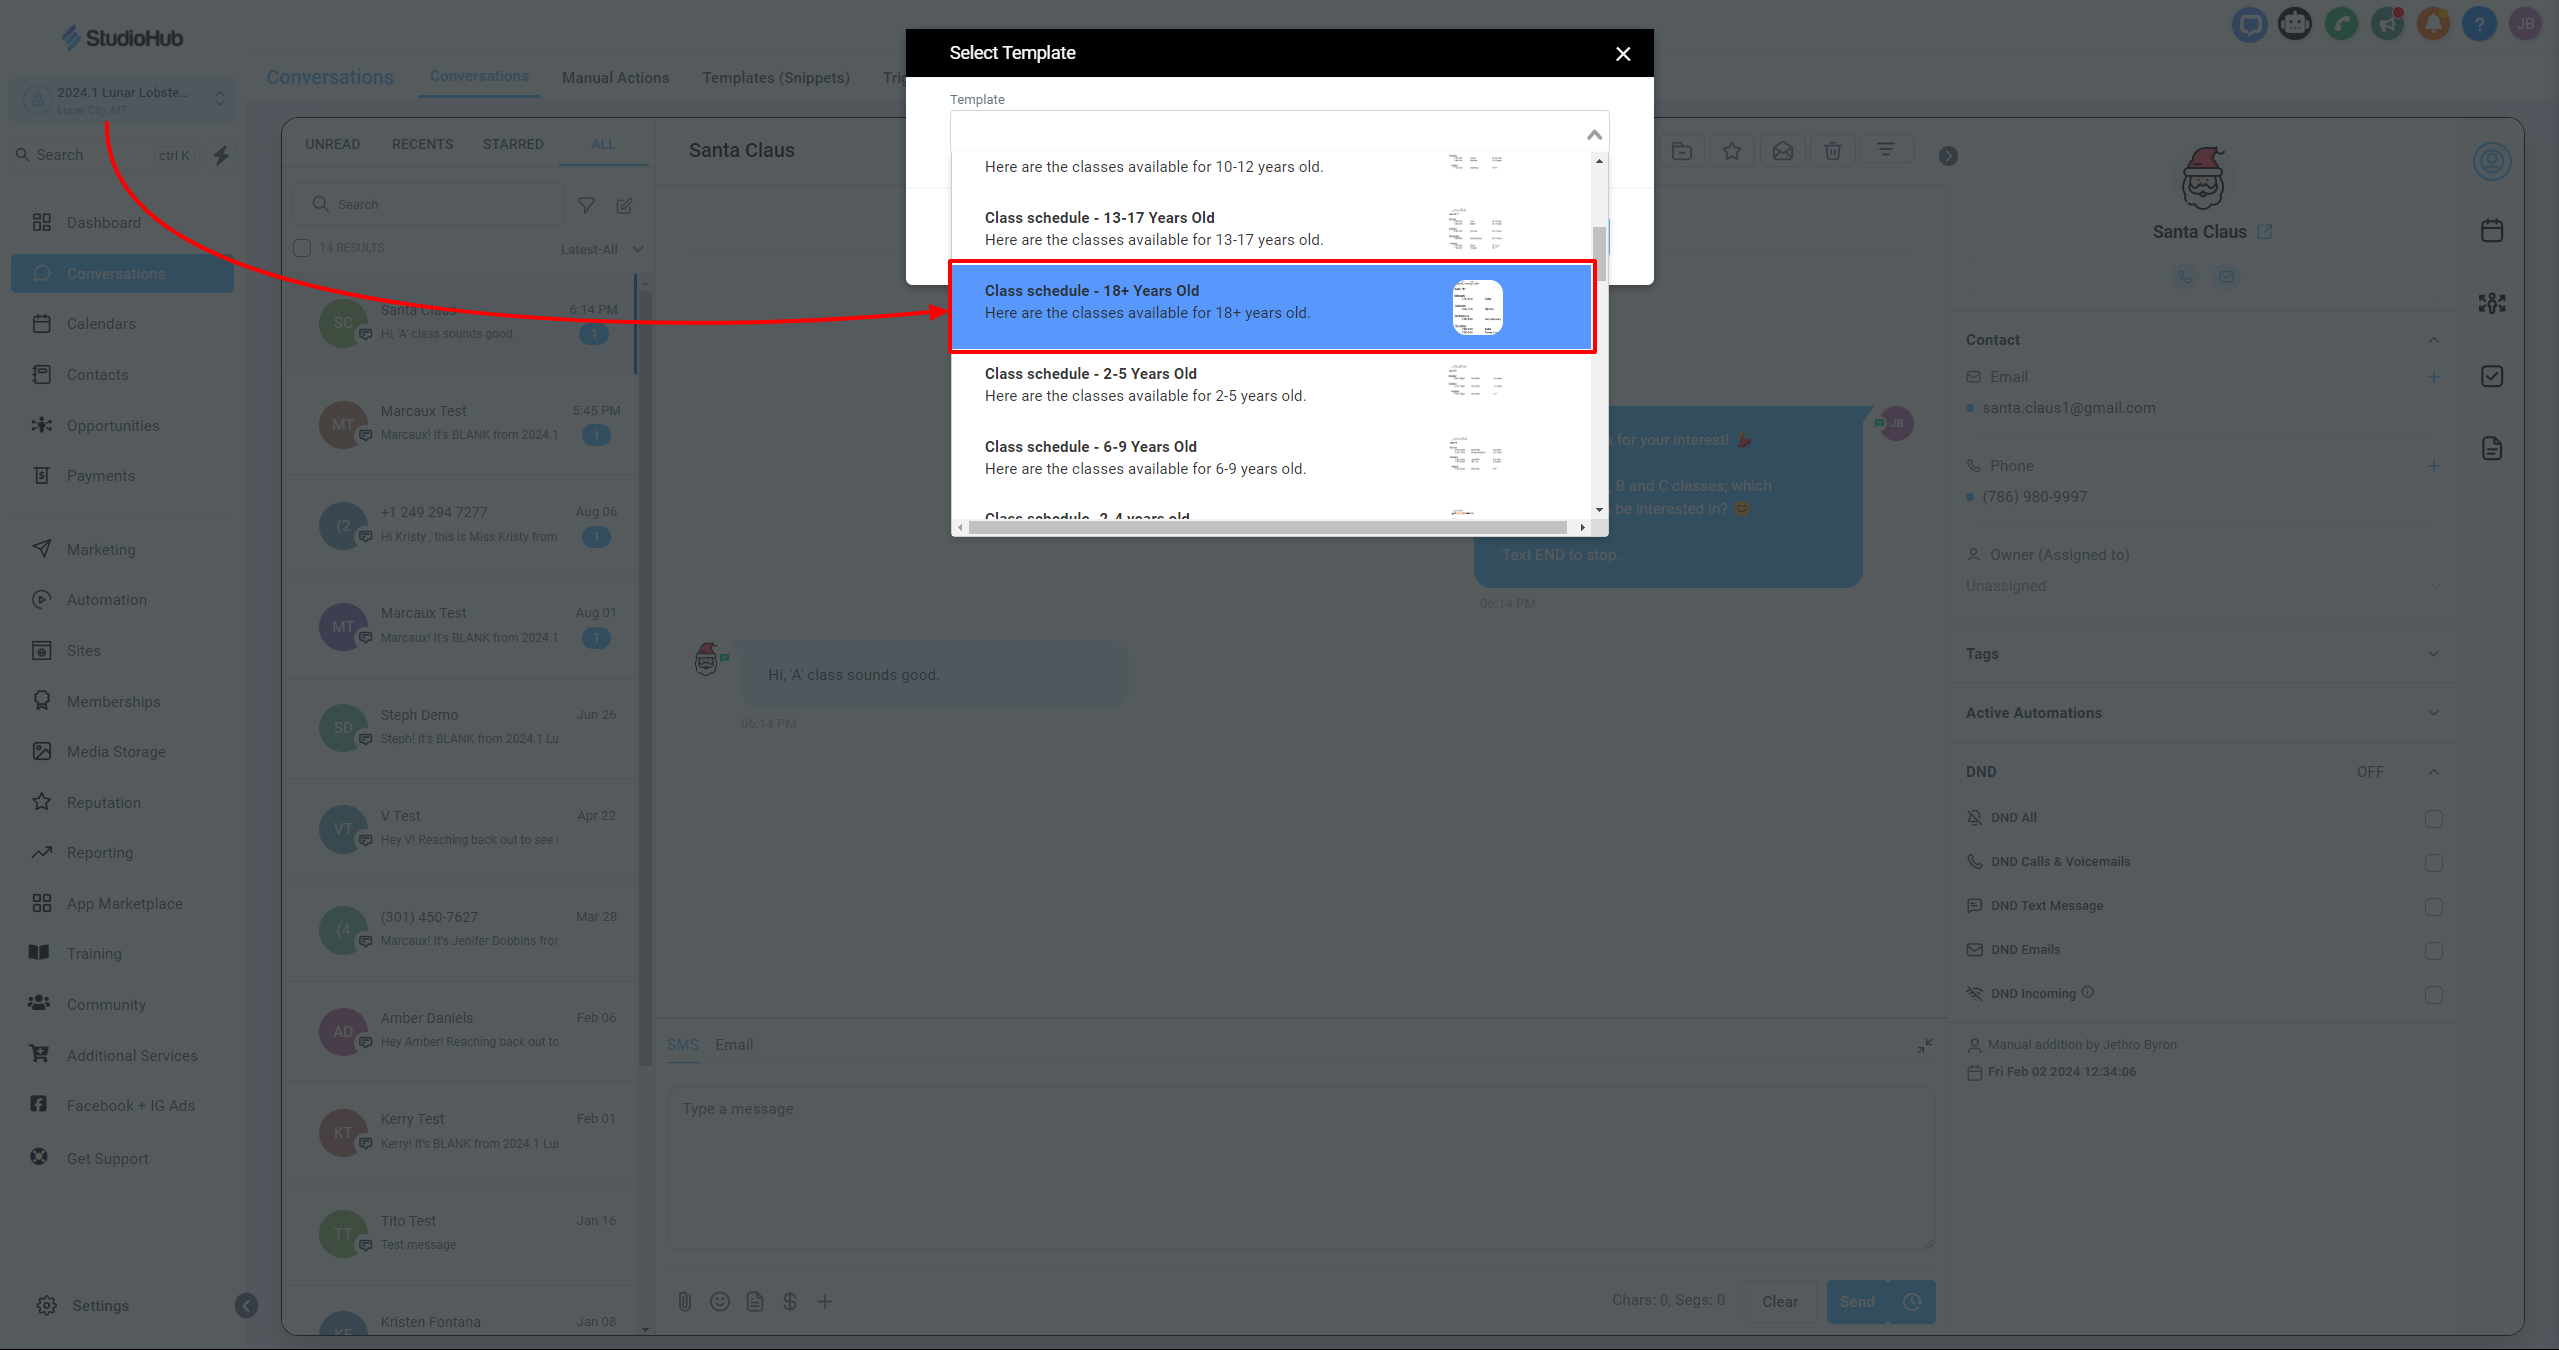Open the conversation list filter icon
The image size is (2559, 1350).
586,205
